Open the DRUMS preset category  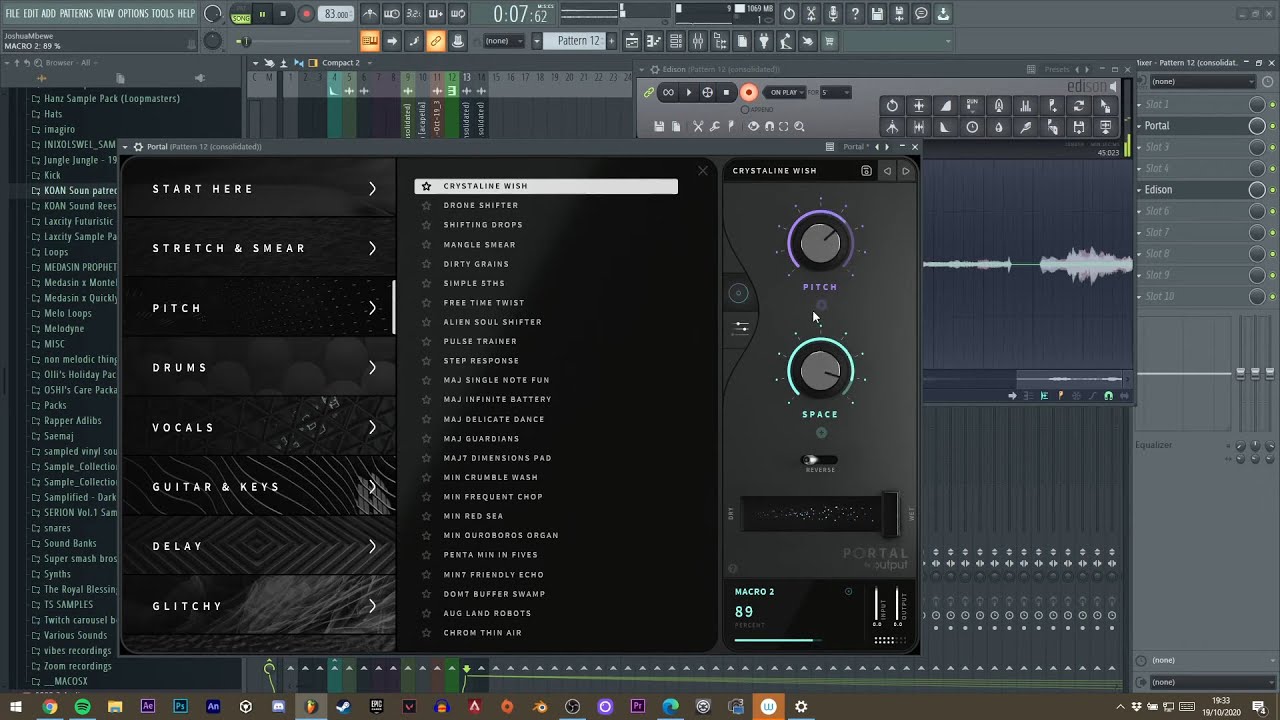pos(258,367)
